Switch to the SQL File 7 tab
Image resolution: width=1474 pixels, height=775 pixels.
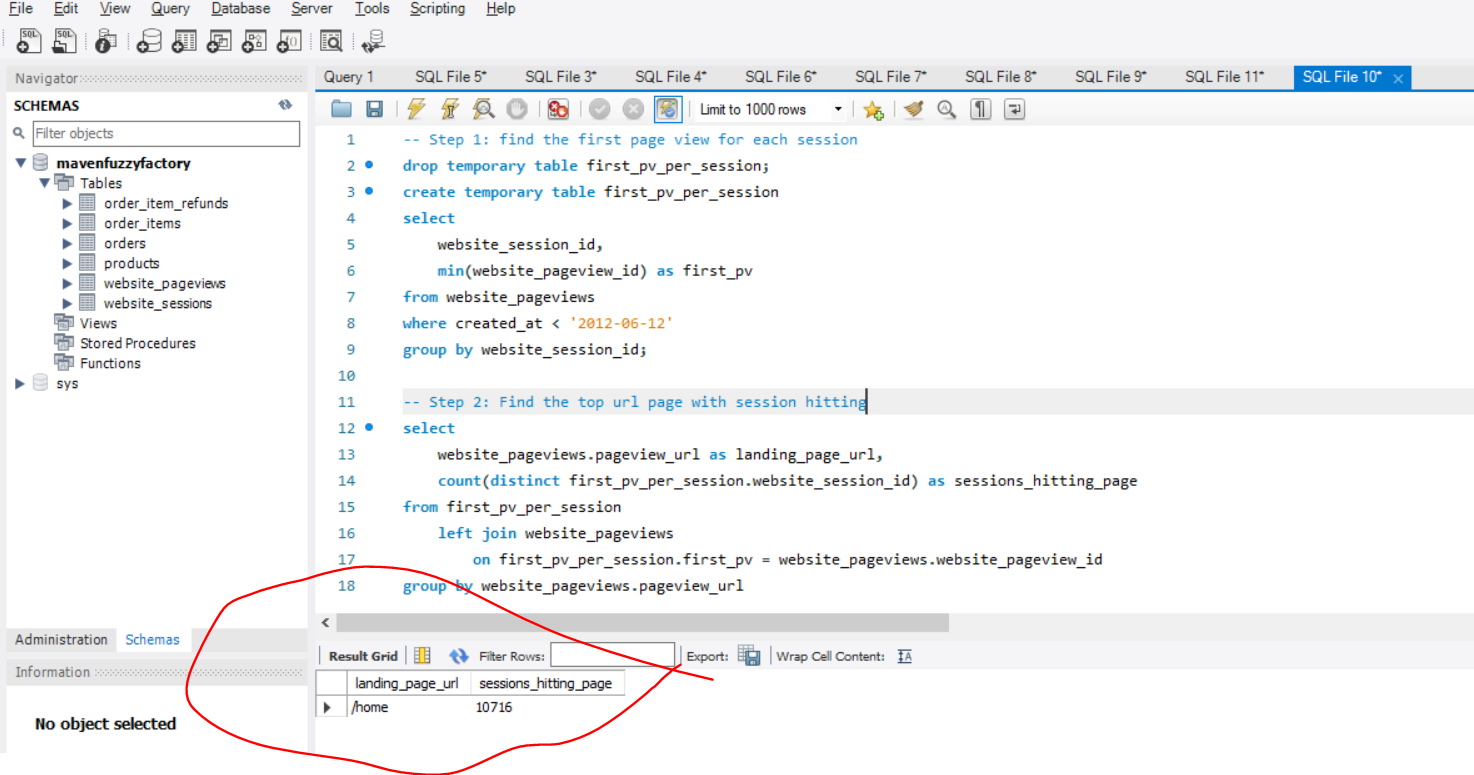pyautogui.click(x=891, y=77)
